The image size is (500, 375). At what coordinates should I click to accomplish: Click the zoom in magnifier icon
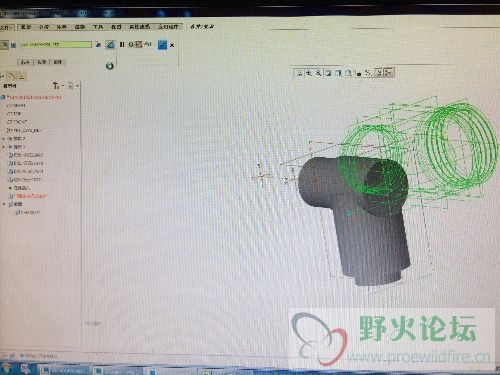point(309,72)
